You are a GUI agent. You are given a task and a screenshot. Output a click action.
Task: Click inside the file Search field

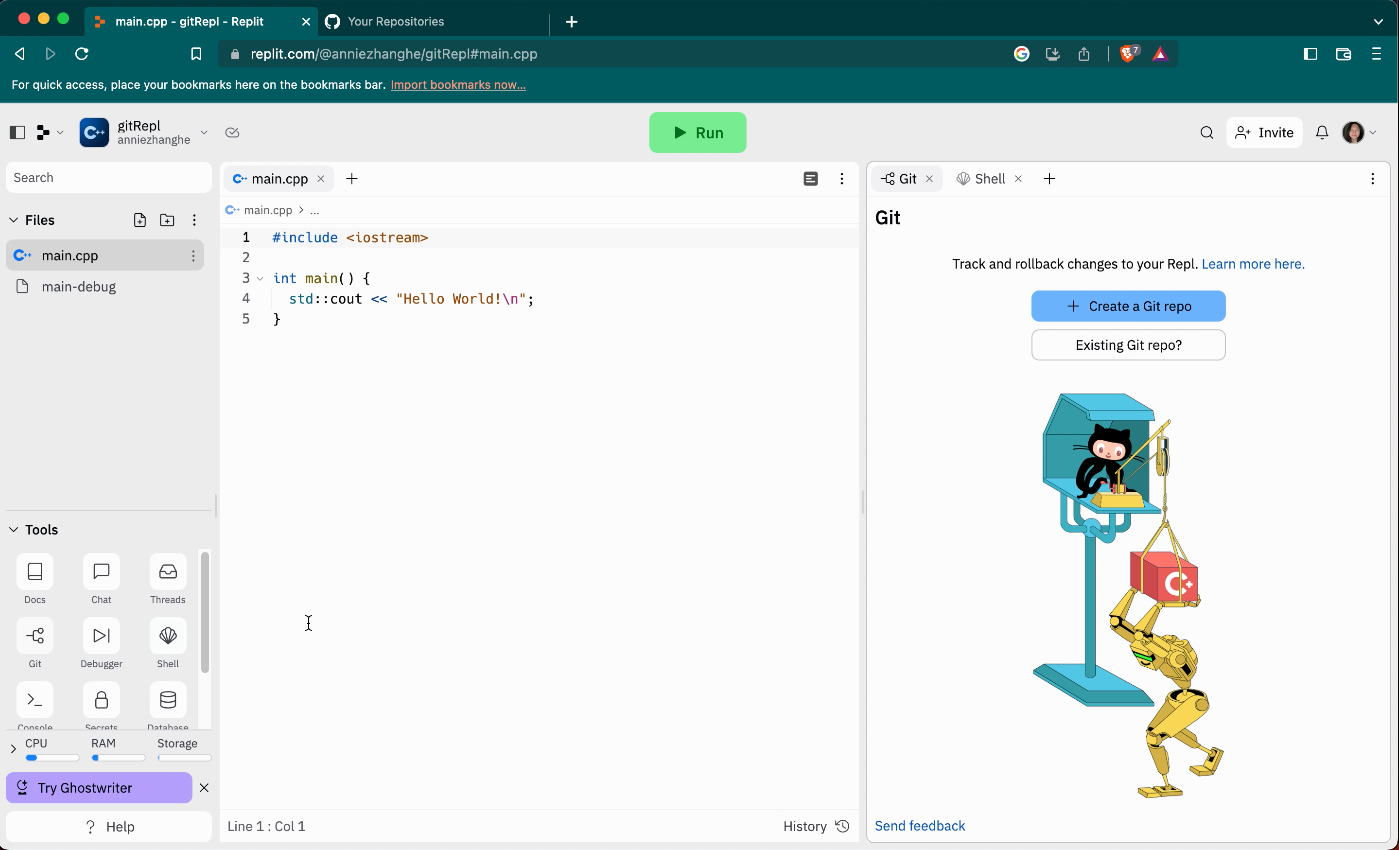tap(108, 177)
